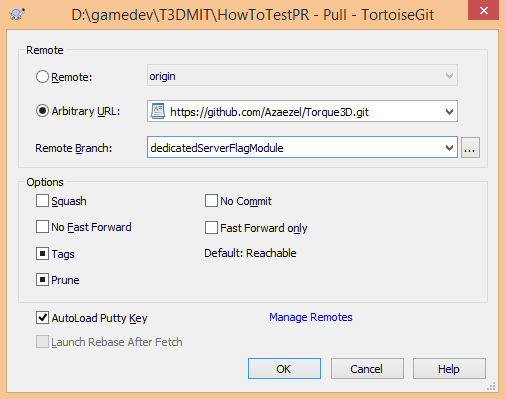The height and width of the screenshot is (399, 505).
Task: Click the web page icon in URL field
Action: 158,111
